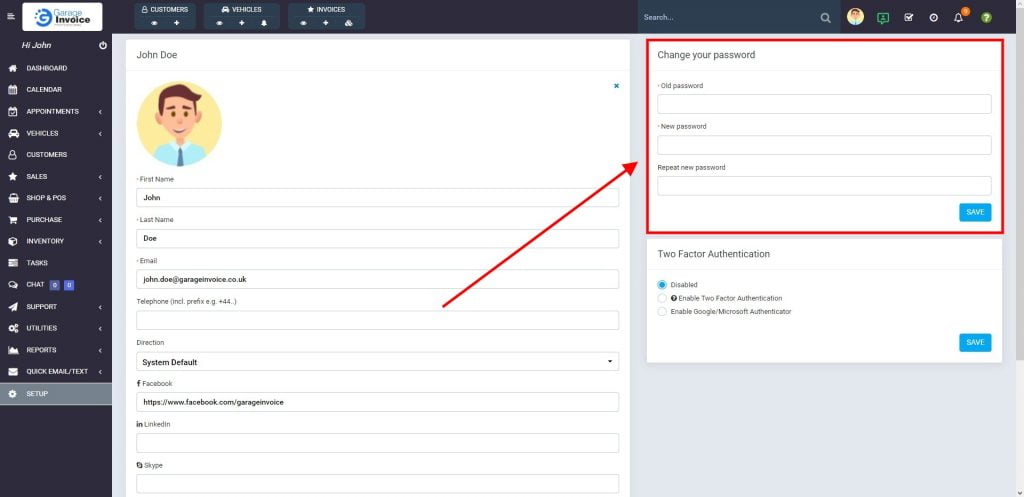Open the checklist to-do icon in top bar
The height and width of the screenshot is (497, 1024).
(908, 17)
